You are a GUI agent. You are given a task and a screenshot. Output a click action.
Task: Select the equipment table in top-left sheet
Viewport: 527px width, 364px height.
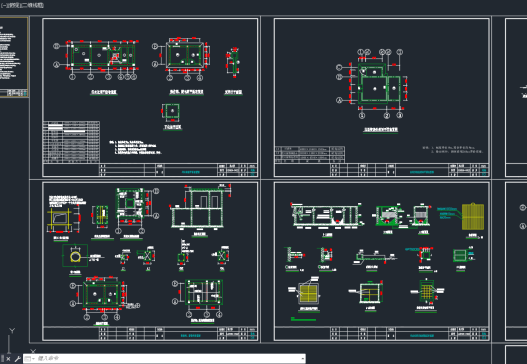[x=72, y=142]
